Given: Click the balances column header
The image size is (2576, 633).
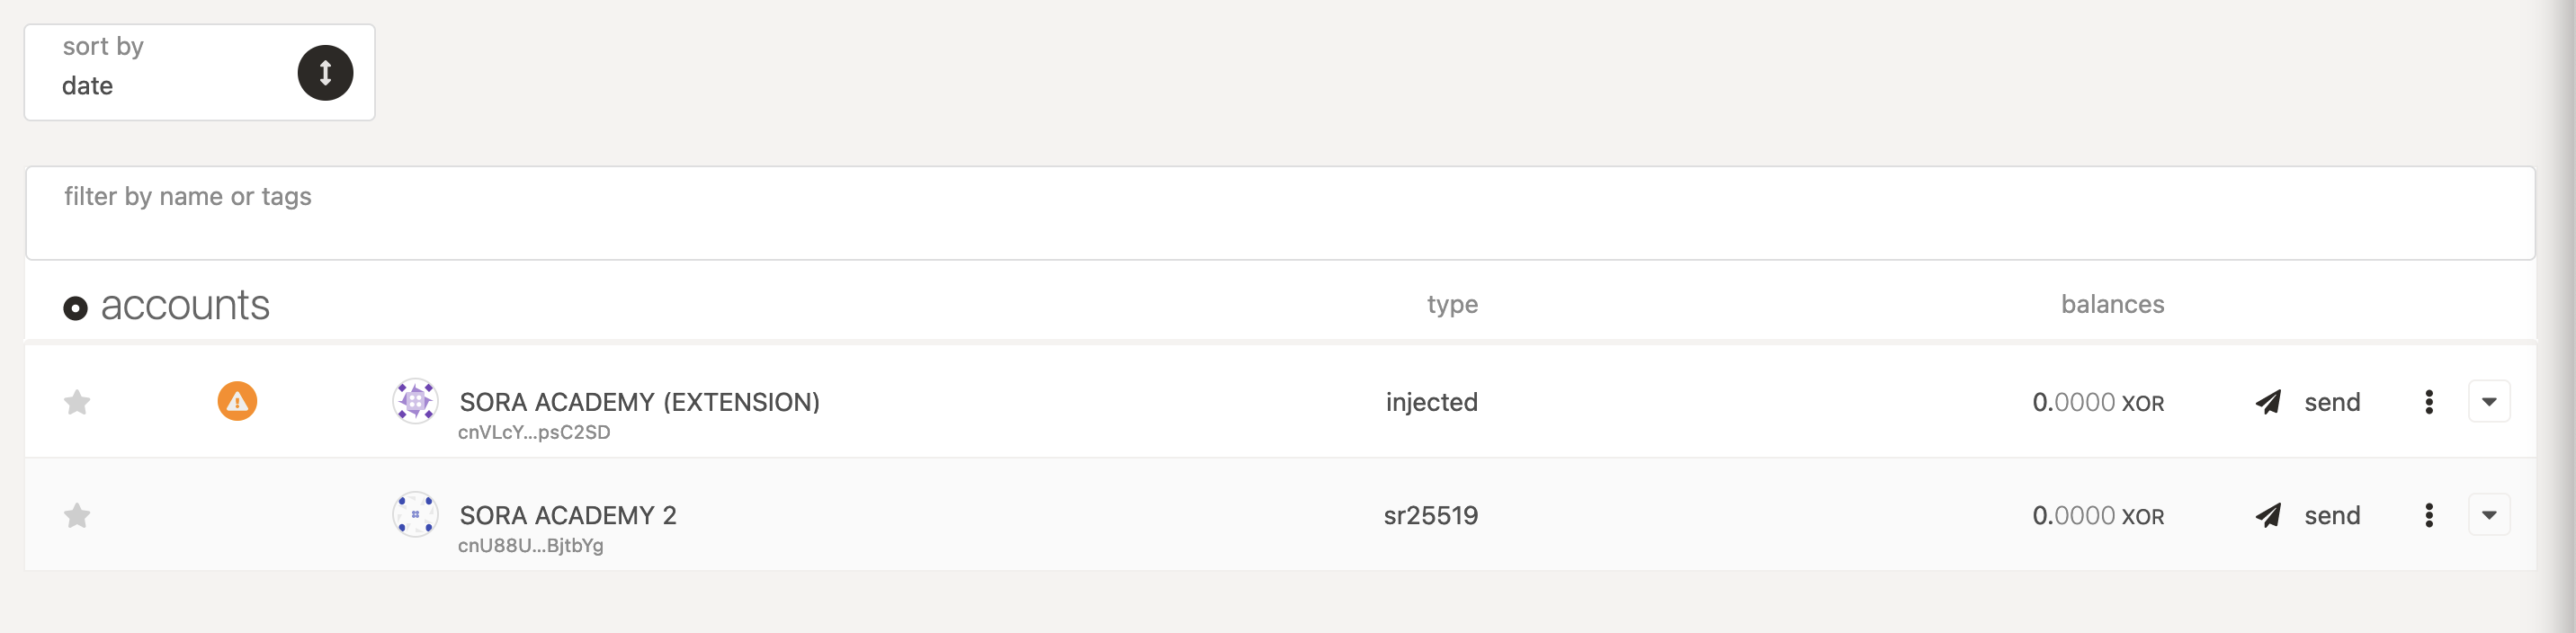Looking at the screenshot, I should click(x=2112, y=304).
